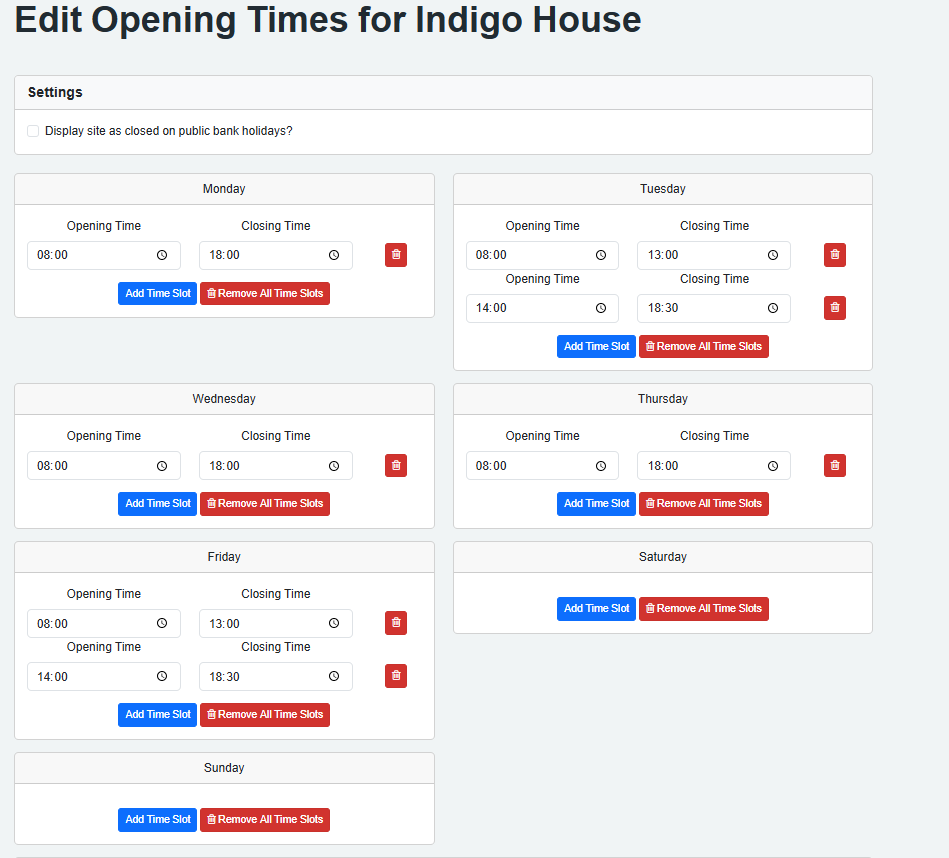Delete Tuesday's 08:00–13:00 time slot
This screenshot has height=858, width=949.
834,255
